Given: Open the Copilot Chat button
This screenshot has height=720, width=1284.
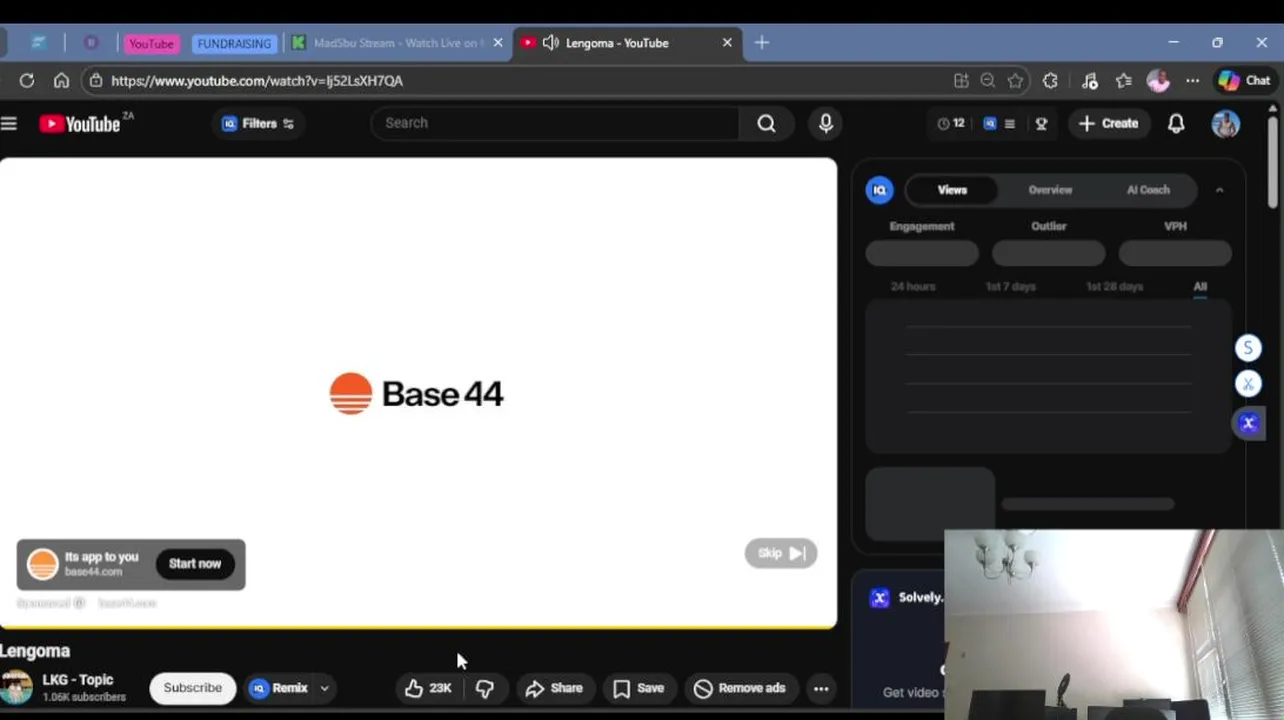Looking at the screenshot, I should point(1245,81).
